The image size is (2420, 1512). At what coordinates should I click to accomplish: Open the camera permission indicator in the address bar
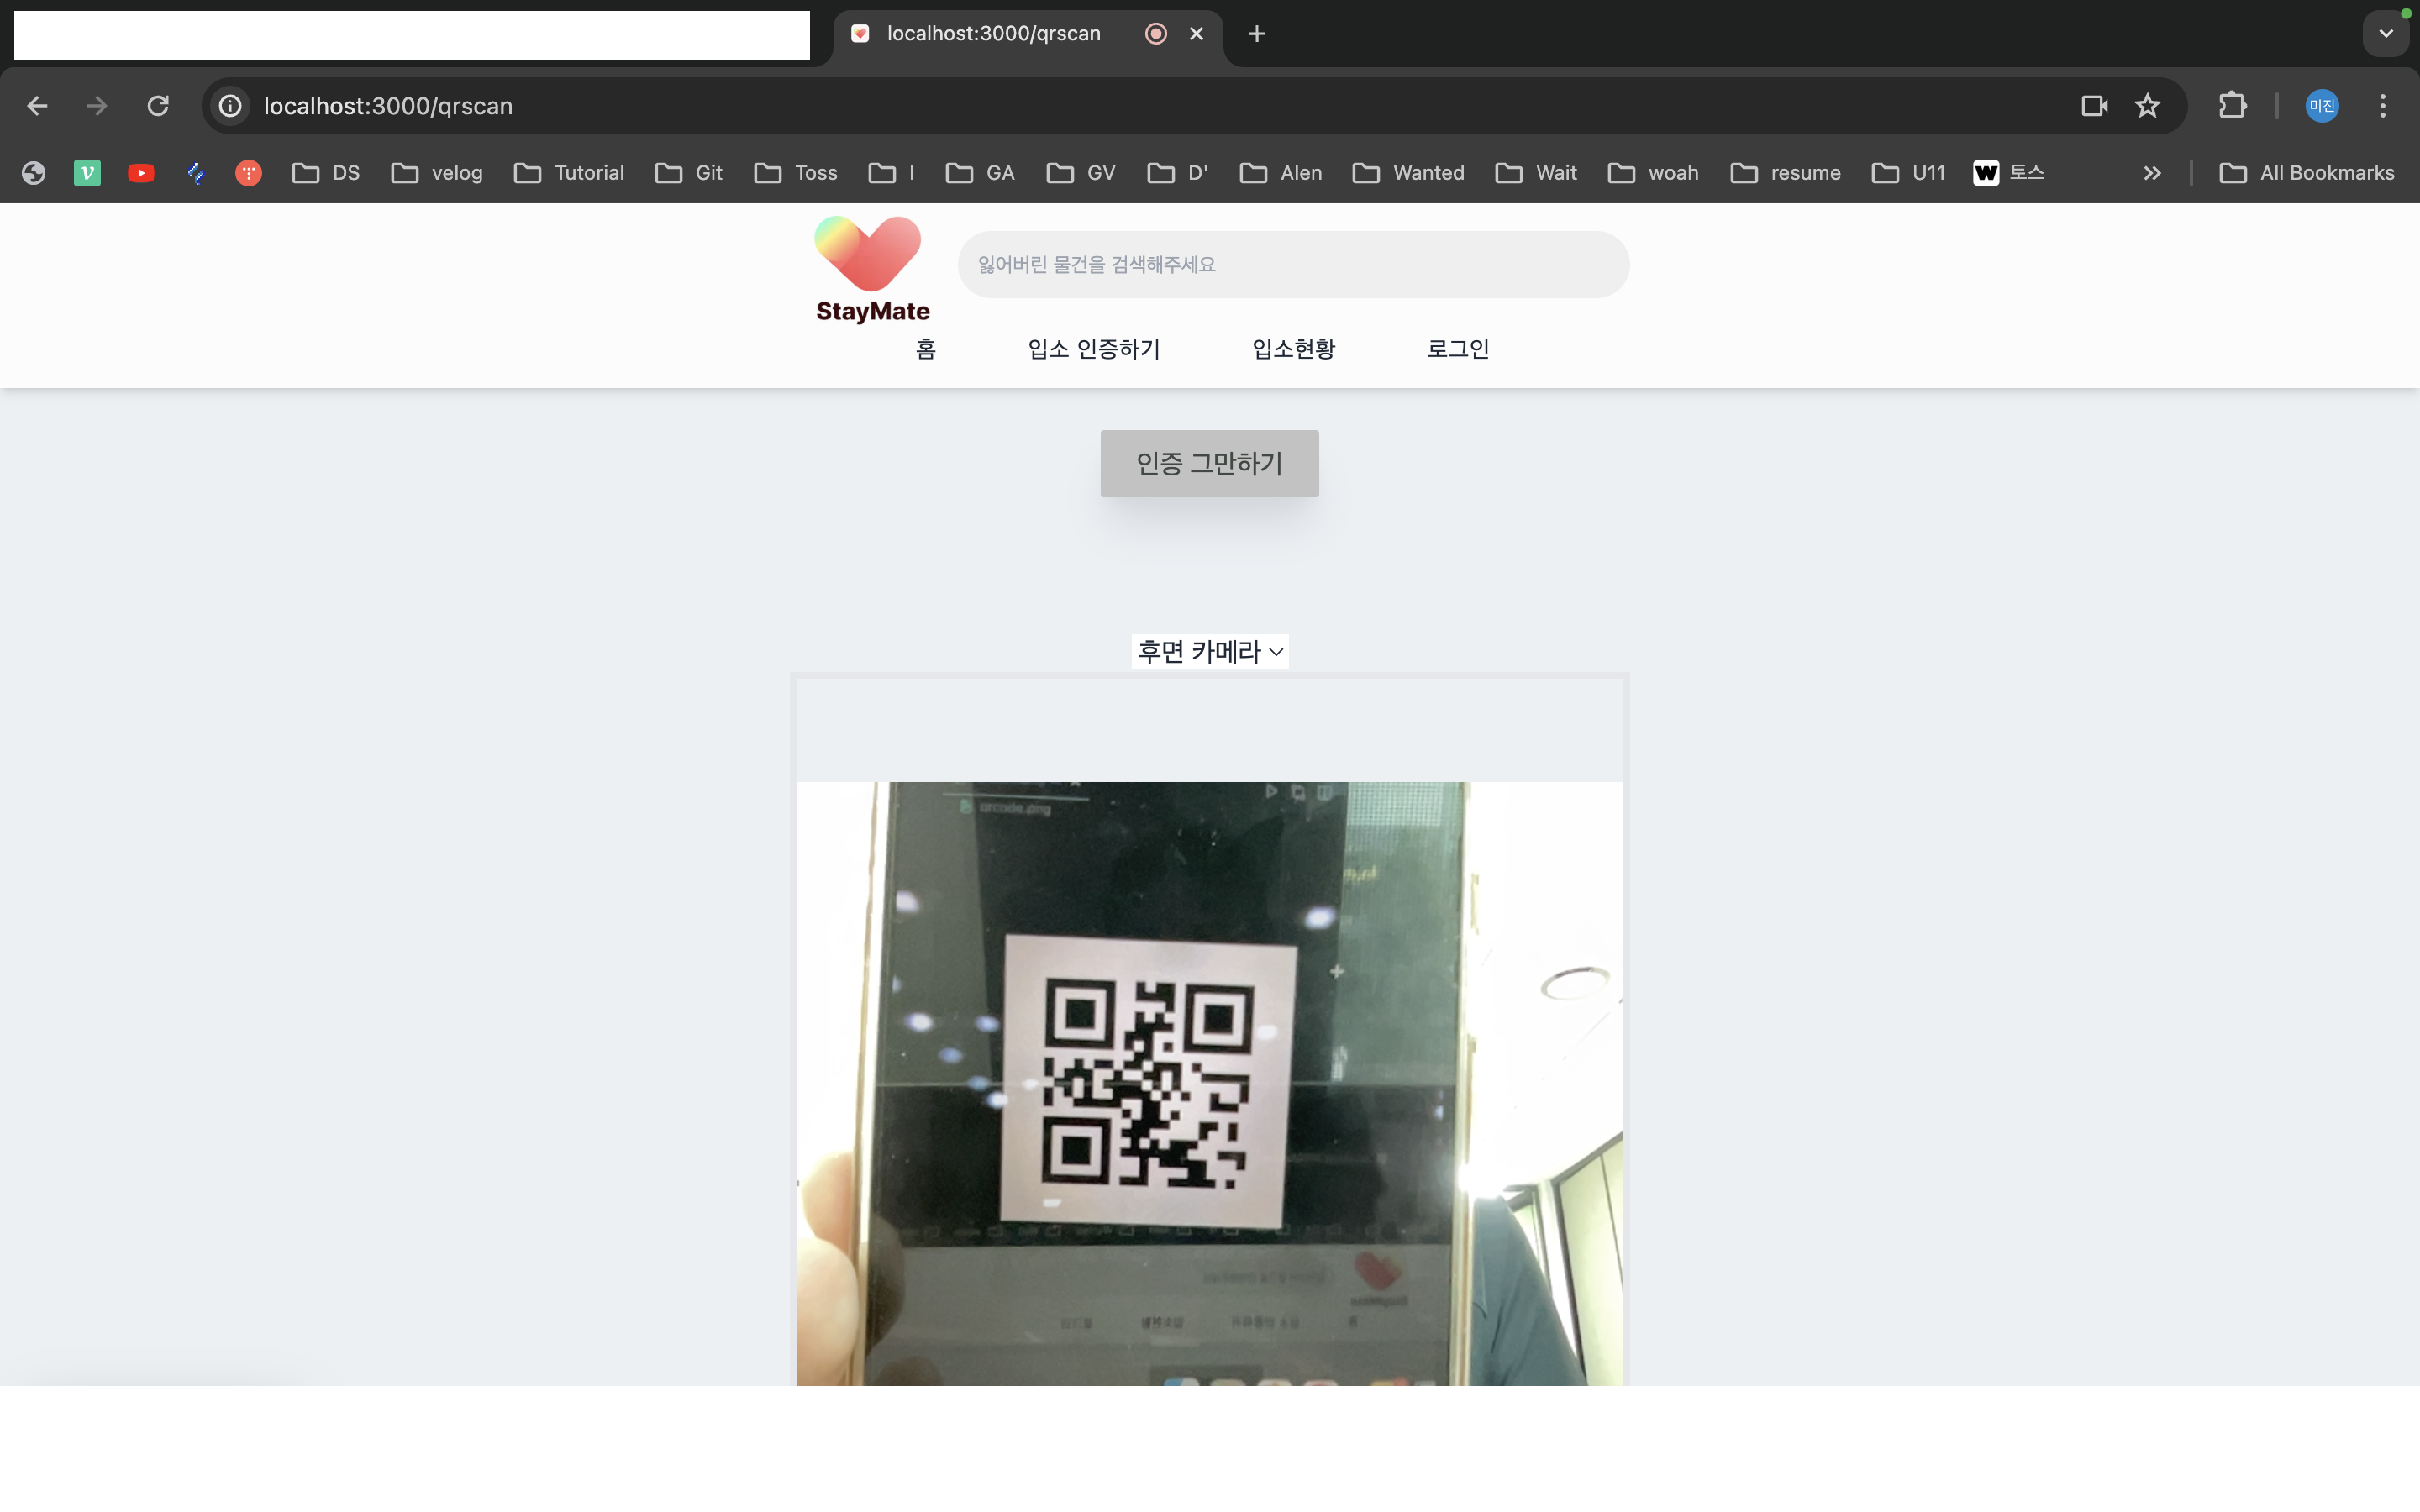tap(2093, 106)
